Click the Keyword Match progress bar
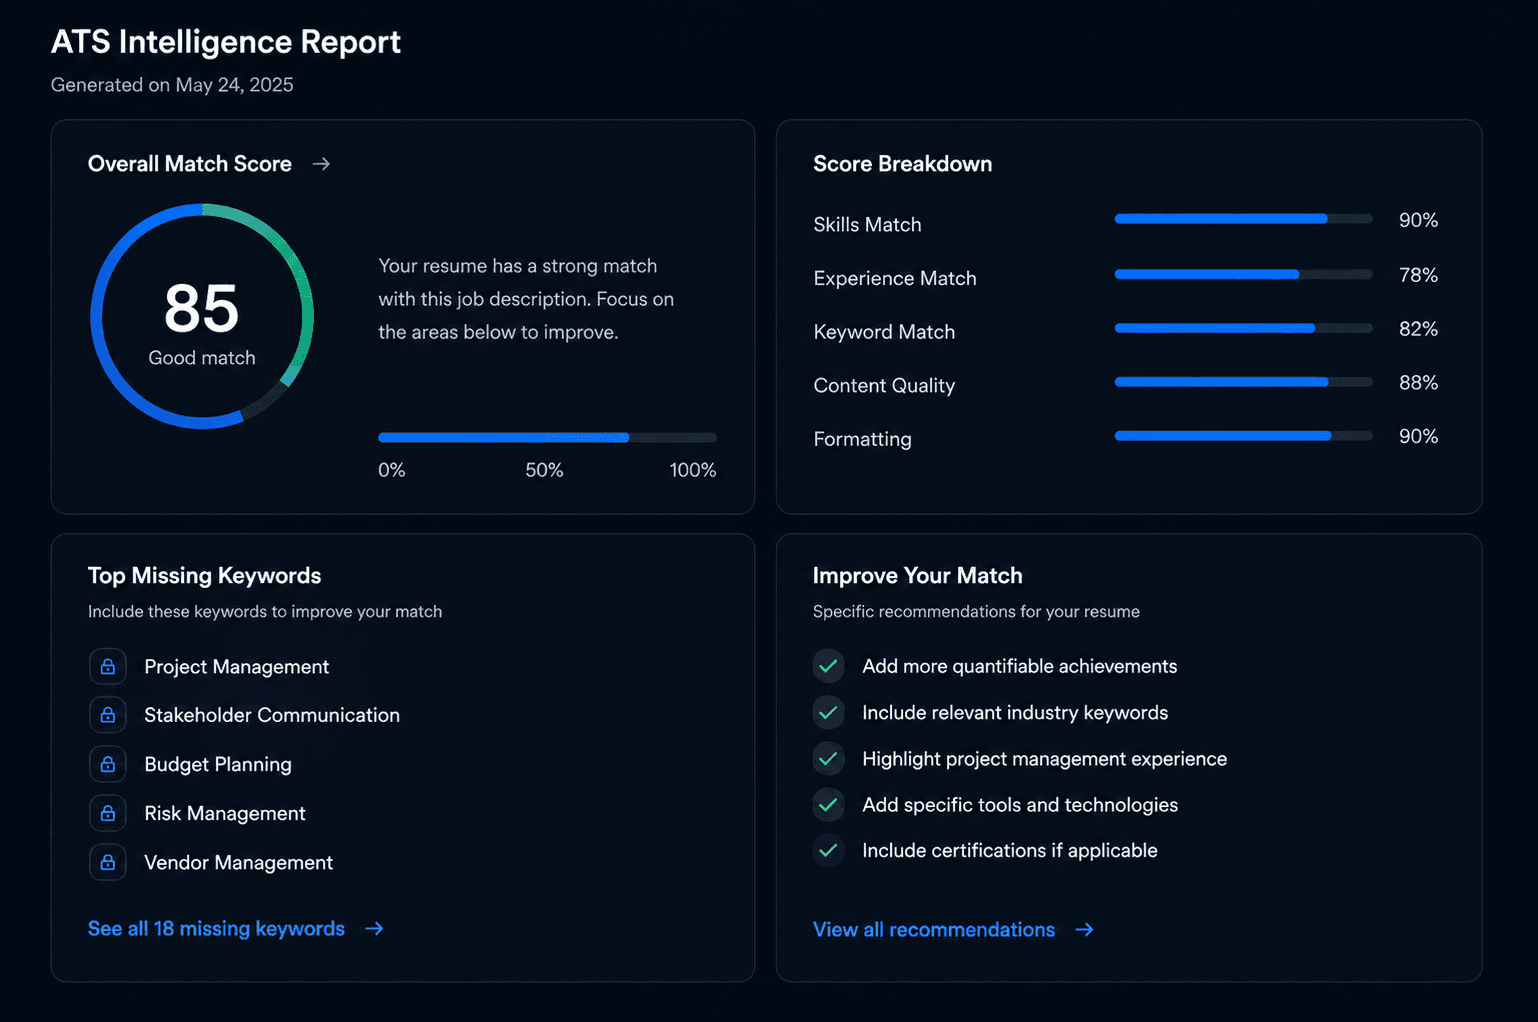This screenshot has height=1022, width=1538. pyautogui.click(x=1243, y=328)
